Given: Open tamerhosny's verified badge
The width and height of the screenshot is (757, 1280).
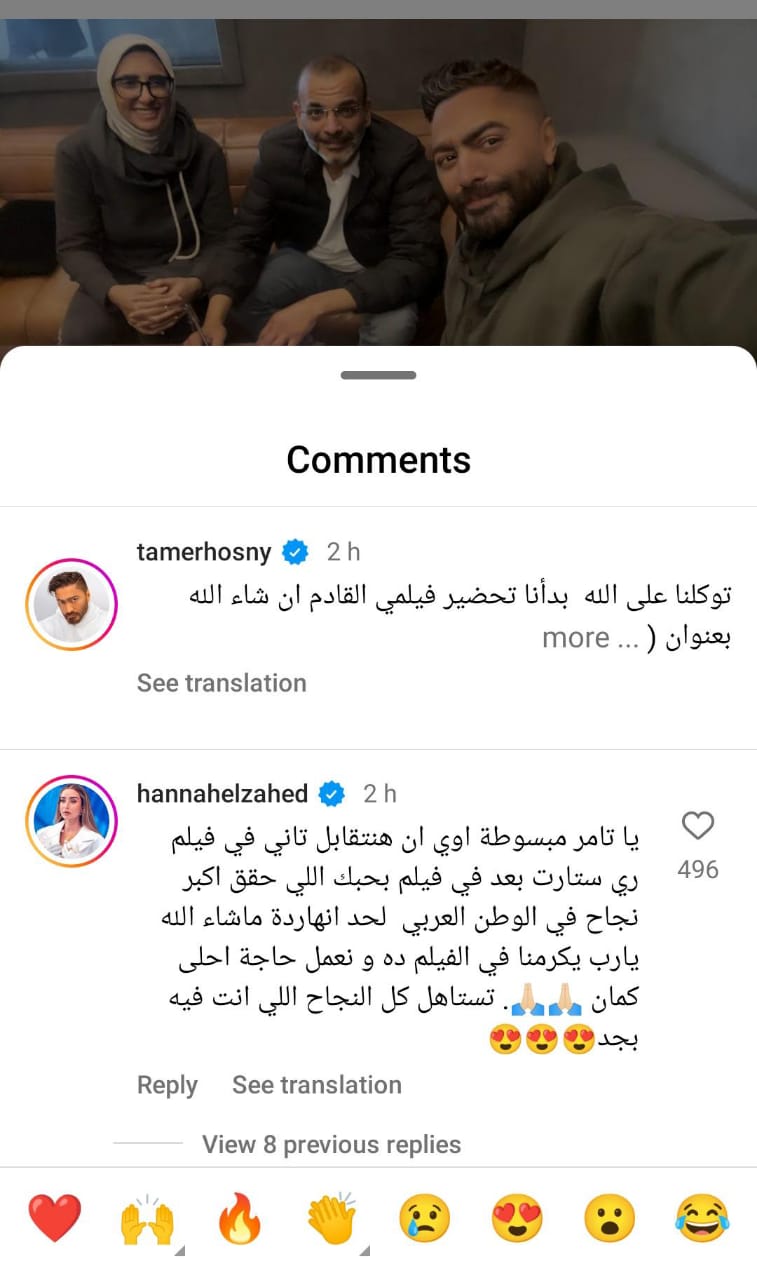Looking at the screenshot, I should 295,551.
